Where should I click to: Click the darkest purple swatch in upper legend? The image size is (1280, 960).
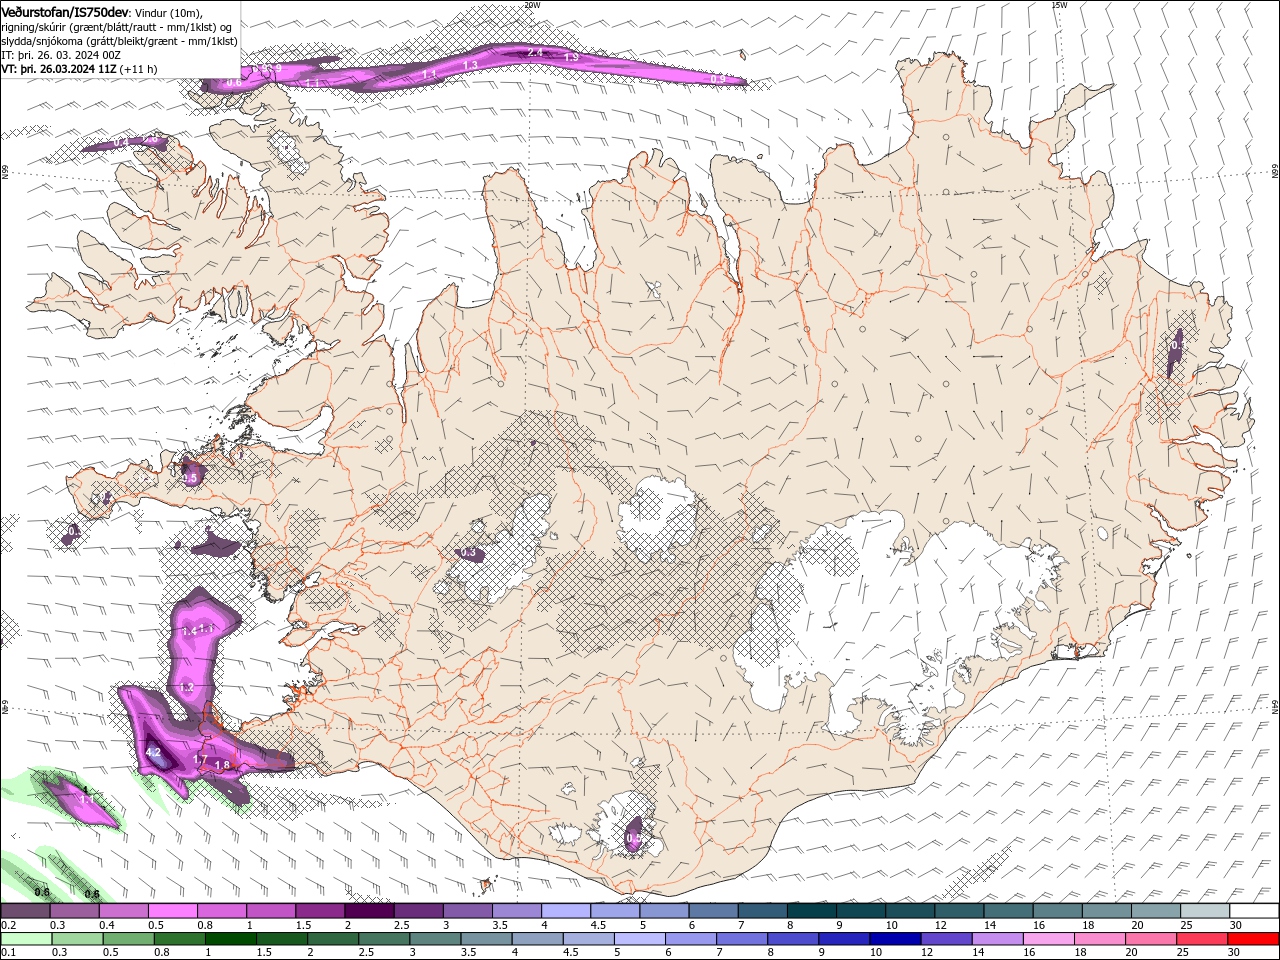368,911
